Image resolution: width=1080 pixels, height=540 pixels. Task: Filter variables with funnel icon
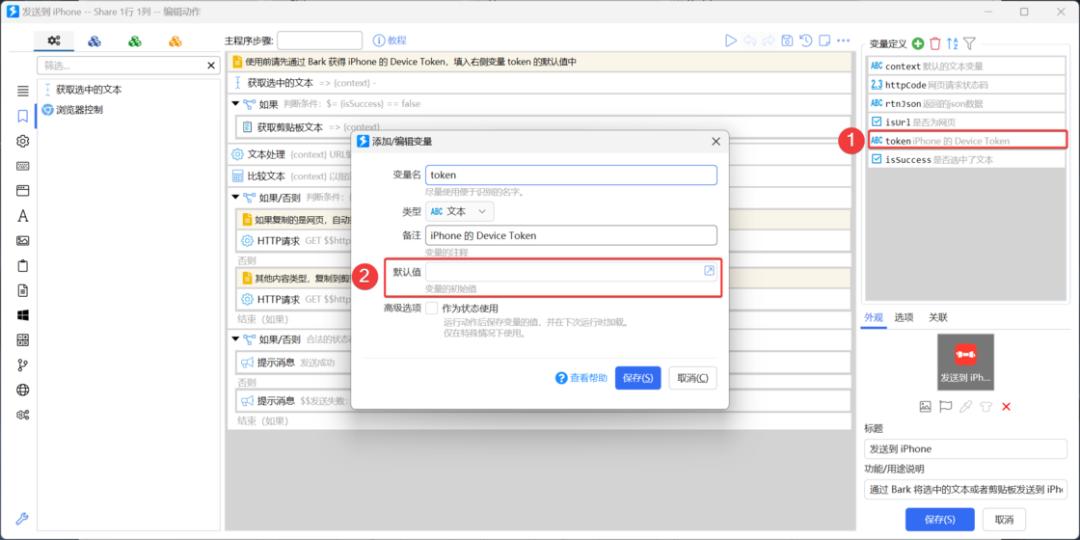coord(969,43)
